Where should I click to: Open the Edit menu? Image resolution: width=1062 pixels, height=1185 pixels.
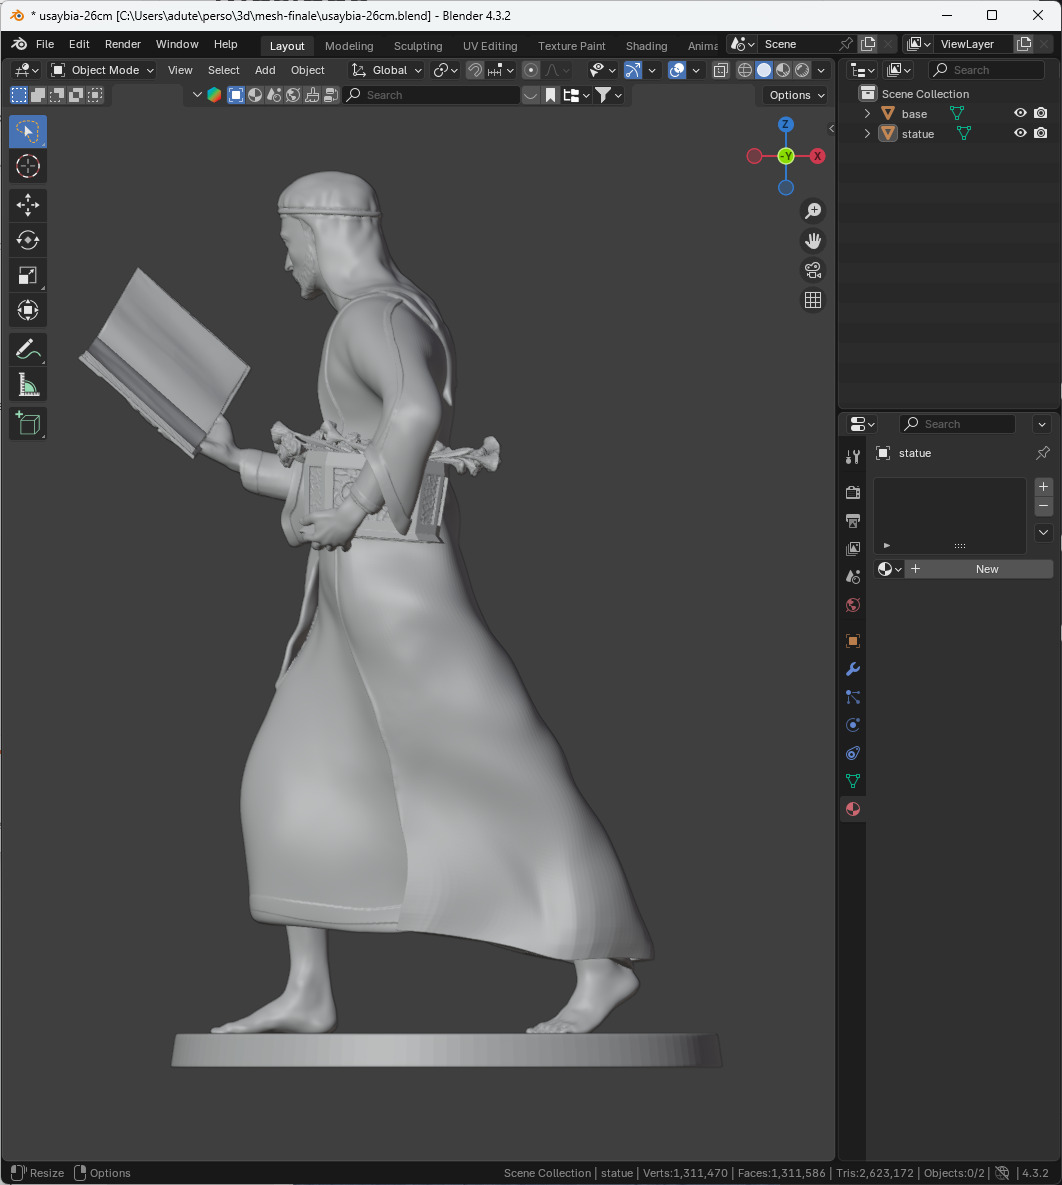(x=79, y=44)
